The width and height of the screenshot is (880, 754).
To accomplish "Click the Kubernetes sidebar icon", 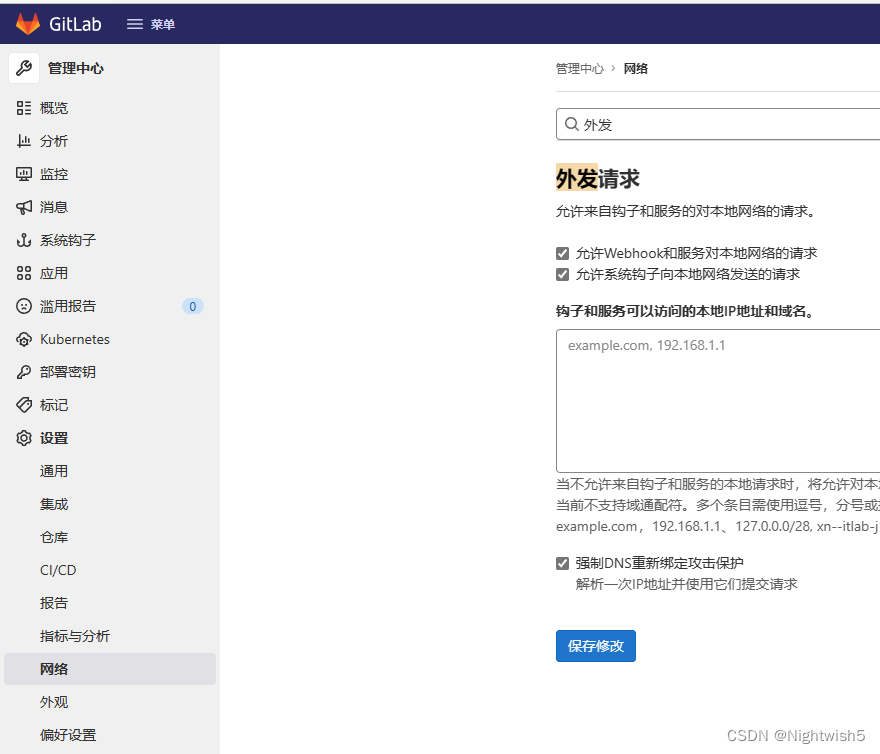I will pos(23,338).
